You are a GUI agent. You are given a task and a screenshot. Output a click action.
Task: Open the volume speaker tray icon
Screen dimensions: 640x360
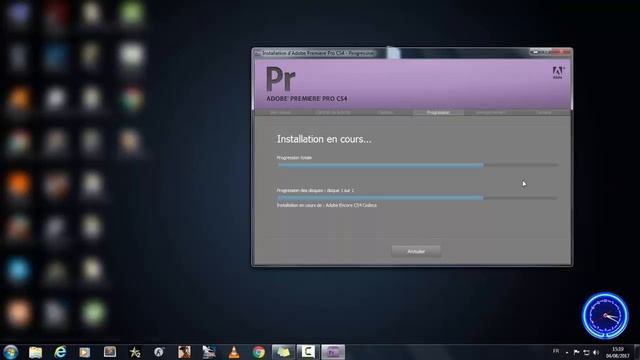(x=596, y=352)
